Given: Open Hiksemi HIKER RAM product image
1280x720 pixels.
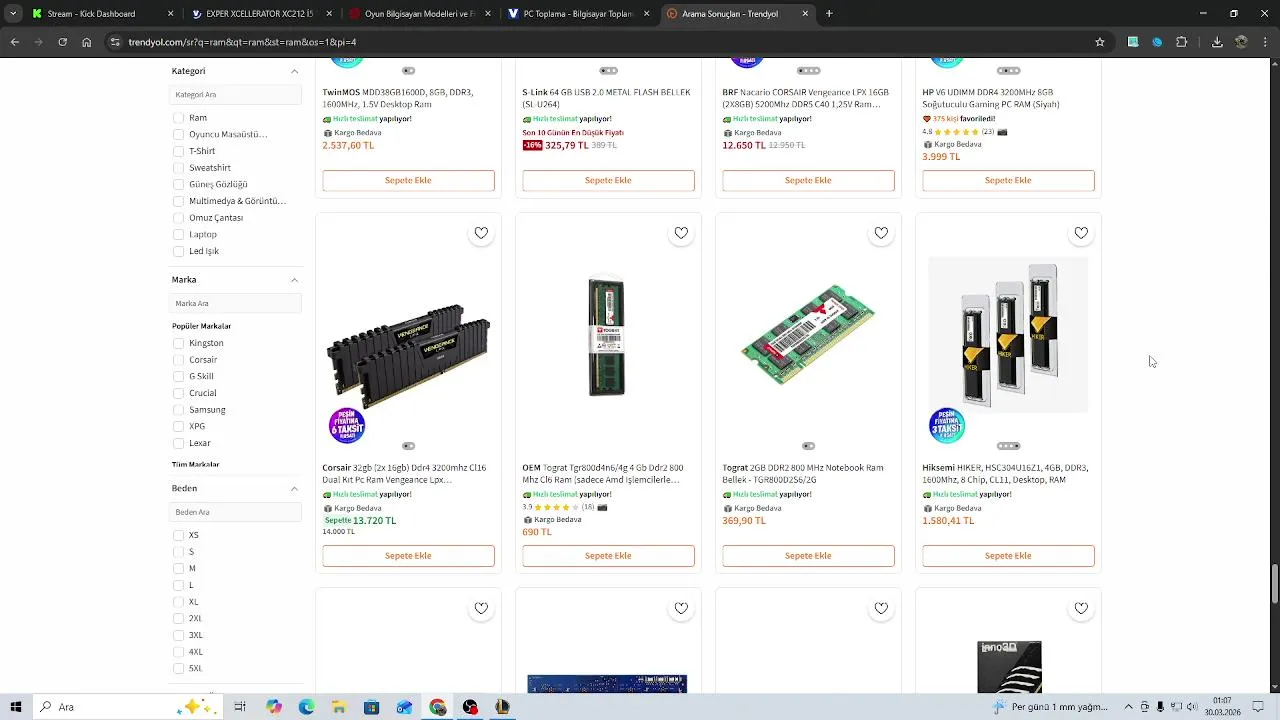Looking at the screenshot, I should click(x=1008, y=335).
